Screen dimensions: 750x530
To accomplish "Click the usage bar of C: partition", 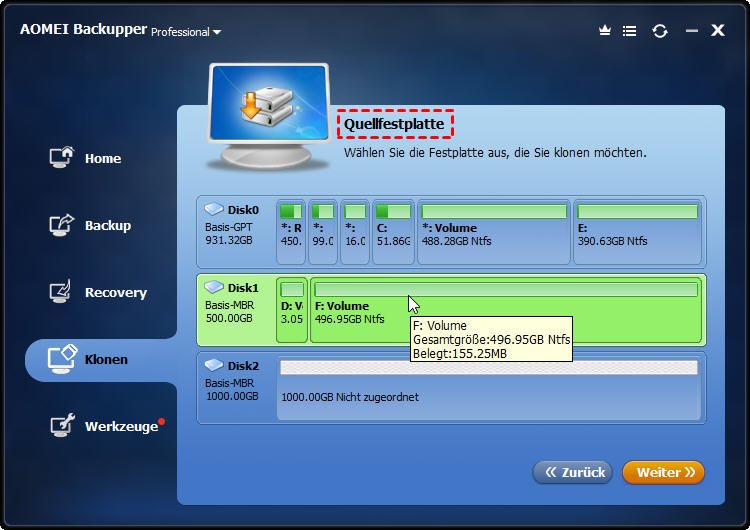I will 393,211.
